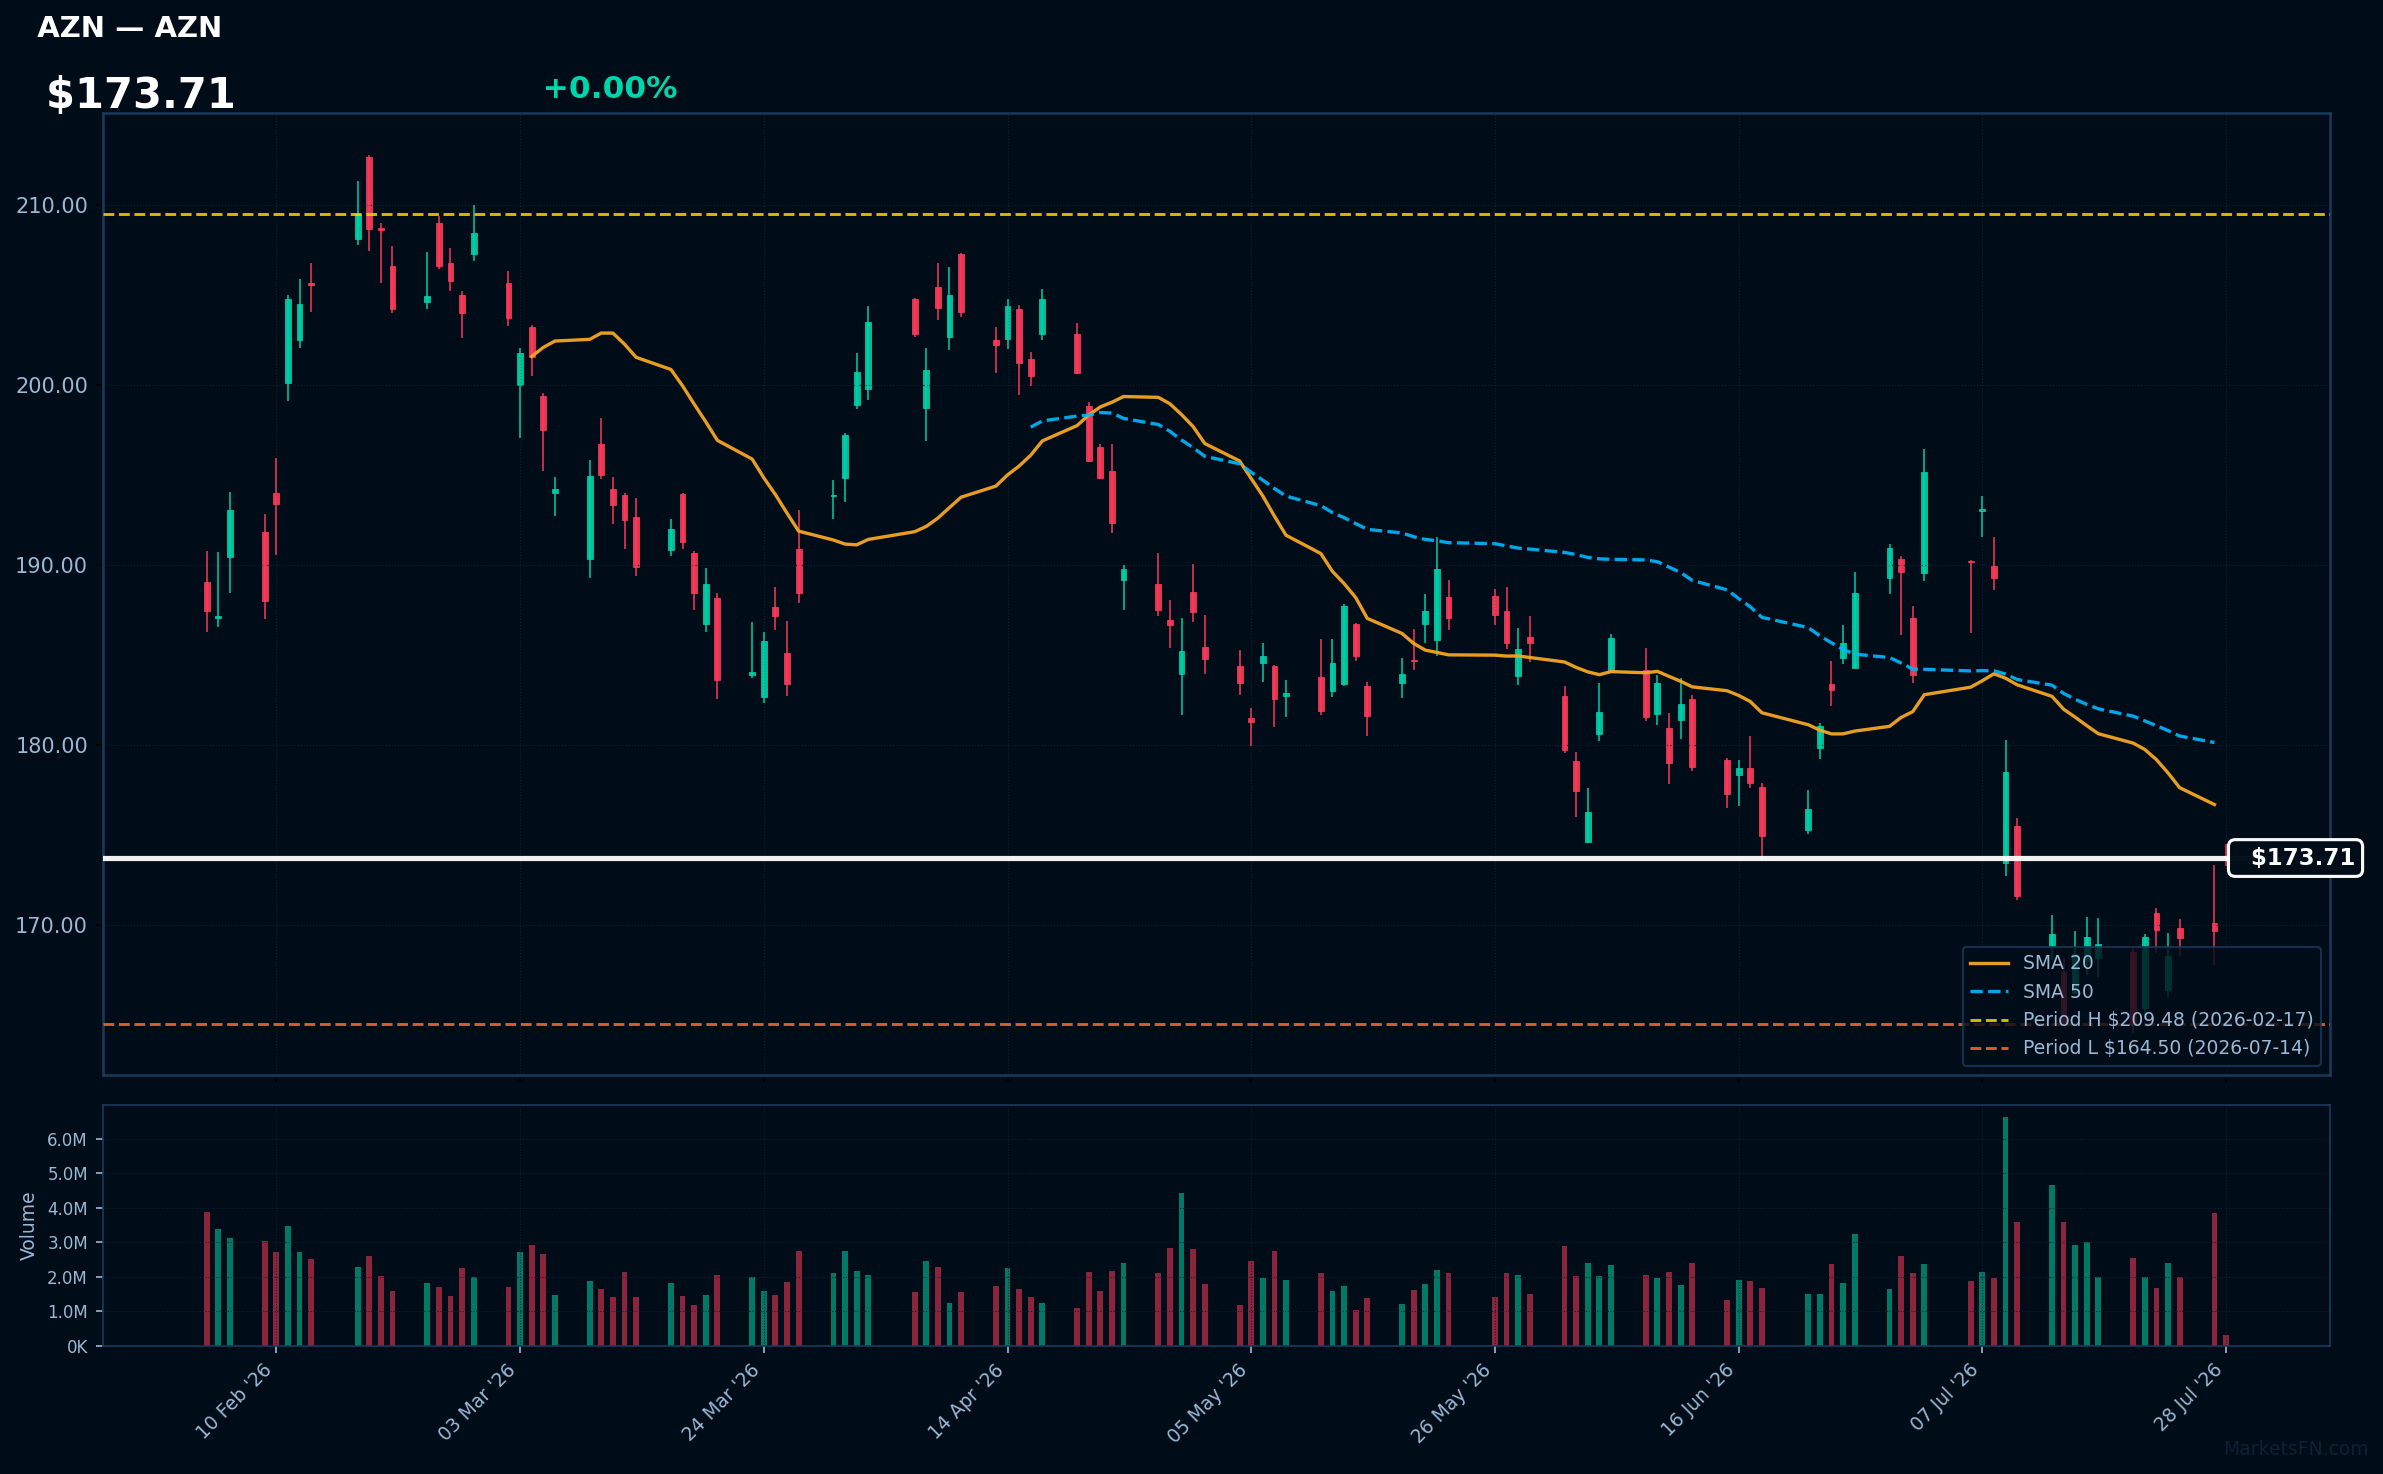Viewport: 2383px width, 1474px height.
Task: Click the 10 Feb '26 date label
Action: point(233,1402)
